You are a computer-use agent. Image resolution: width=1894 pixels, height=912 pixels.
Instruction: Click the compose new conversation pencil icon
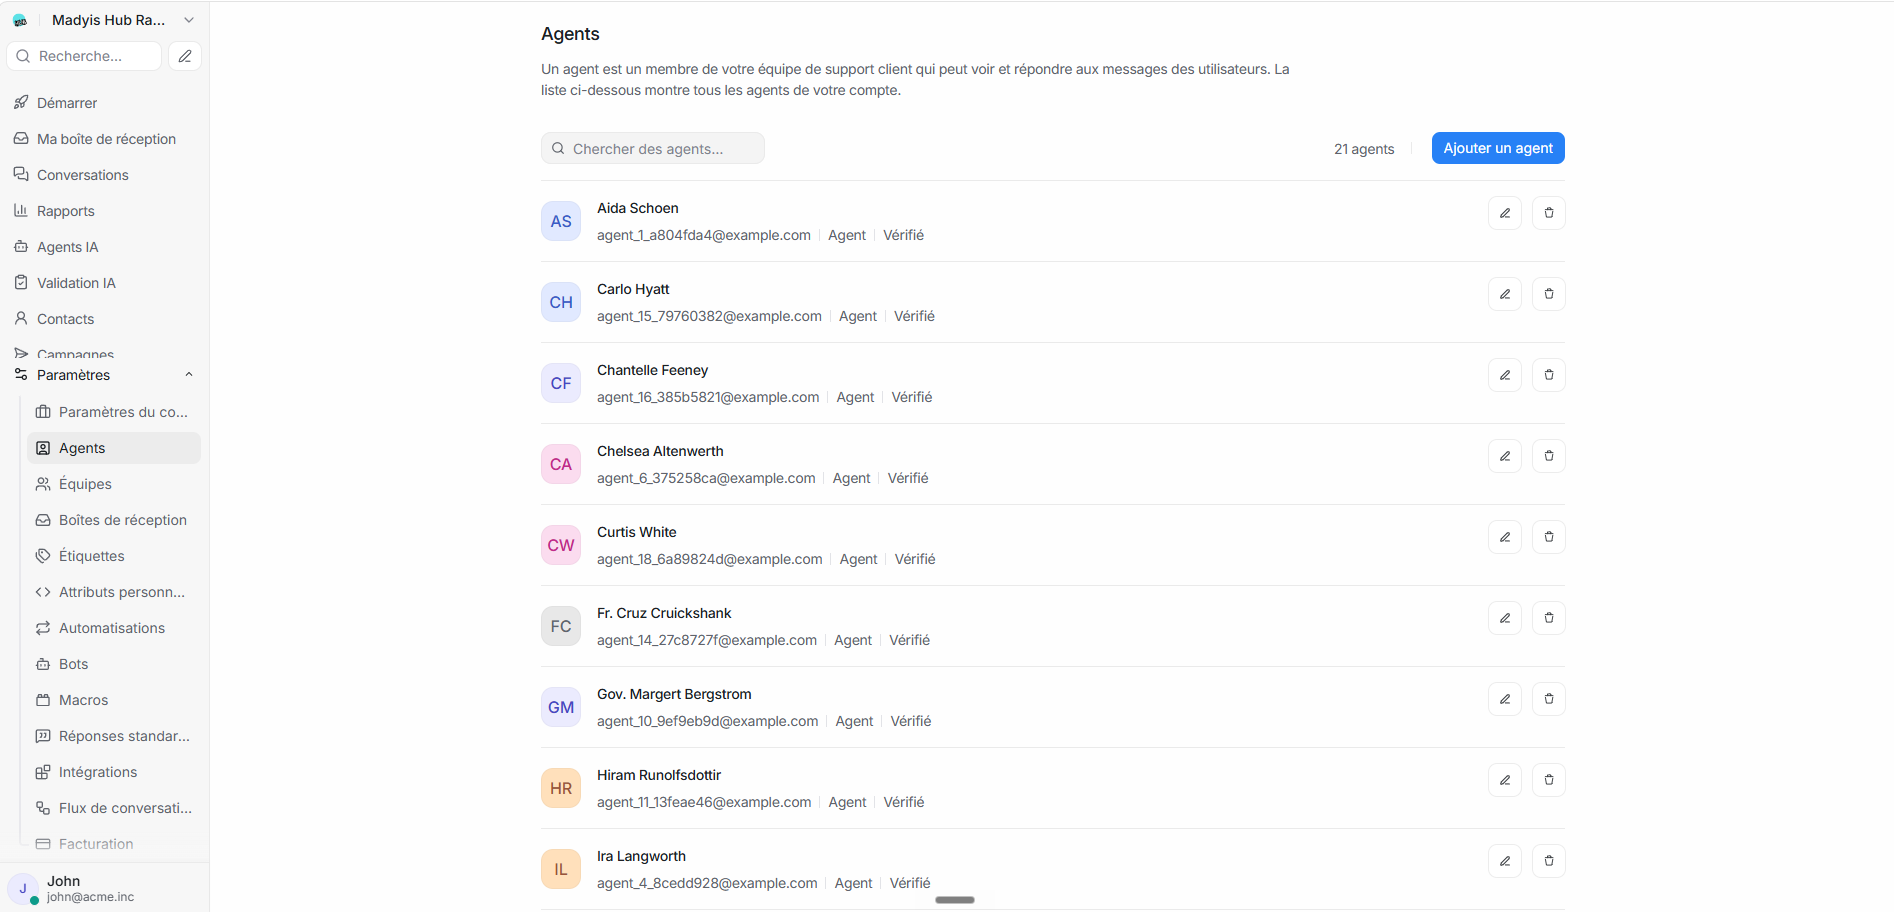click(x=185, y=56)
